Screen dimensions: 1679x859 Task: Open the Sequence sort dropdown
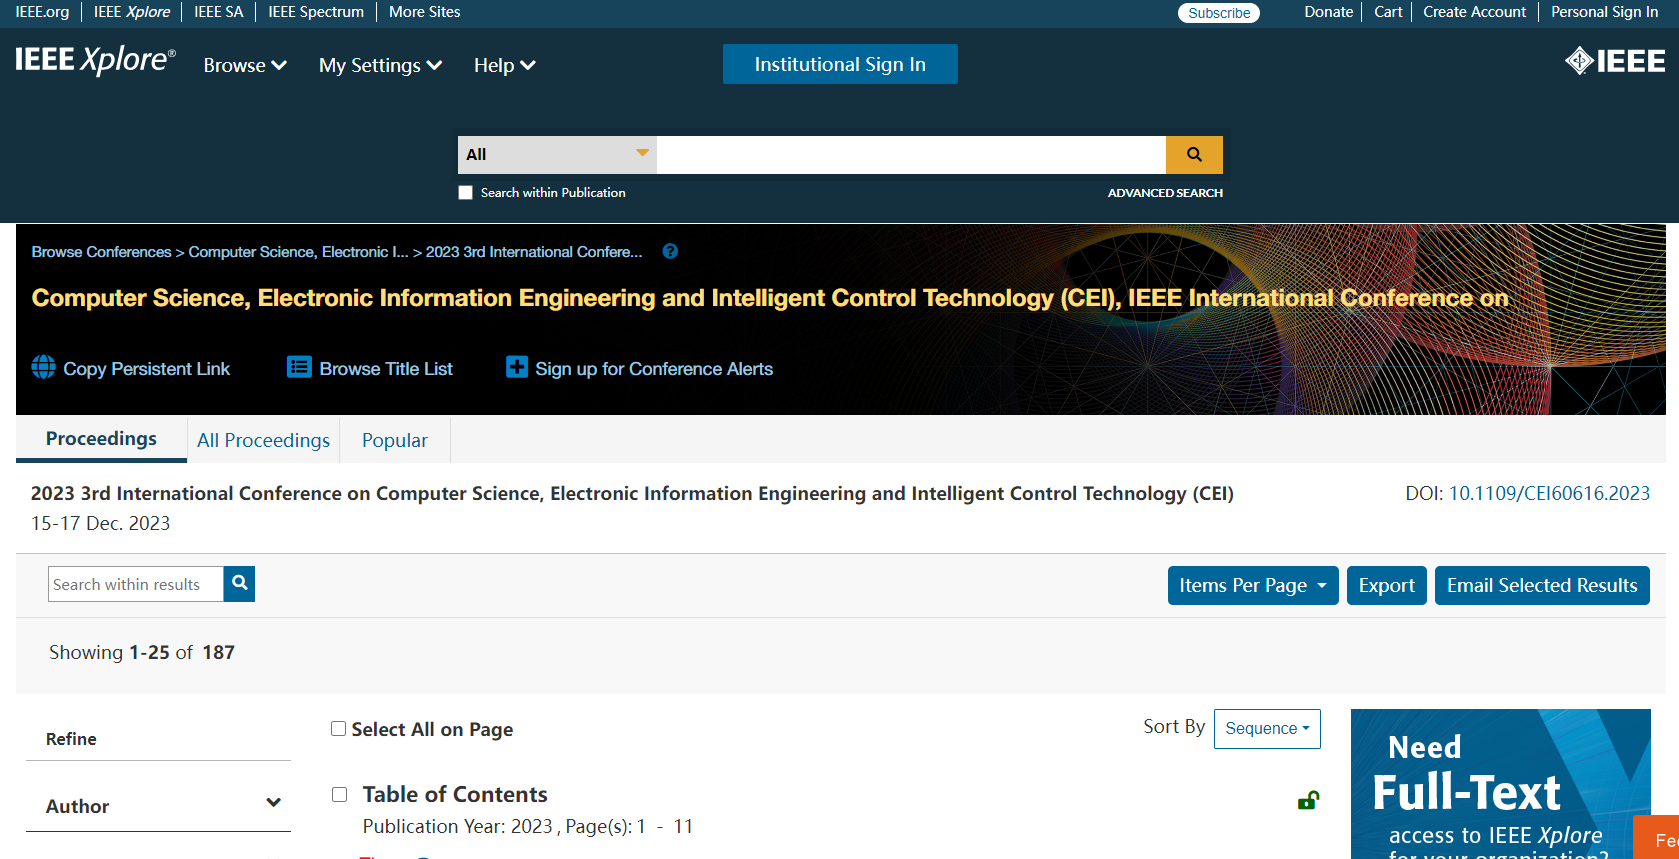click(1267, 729)
